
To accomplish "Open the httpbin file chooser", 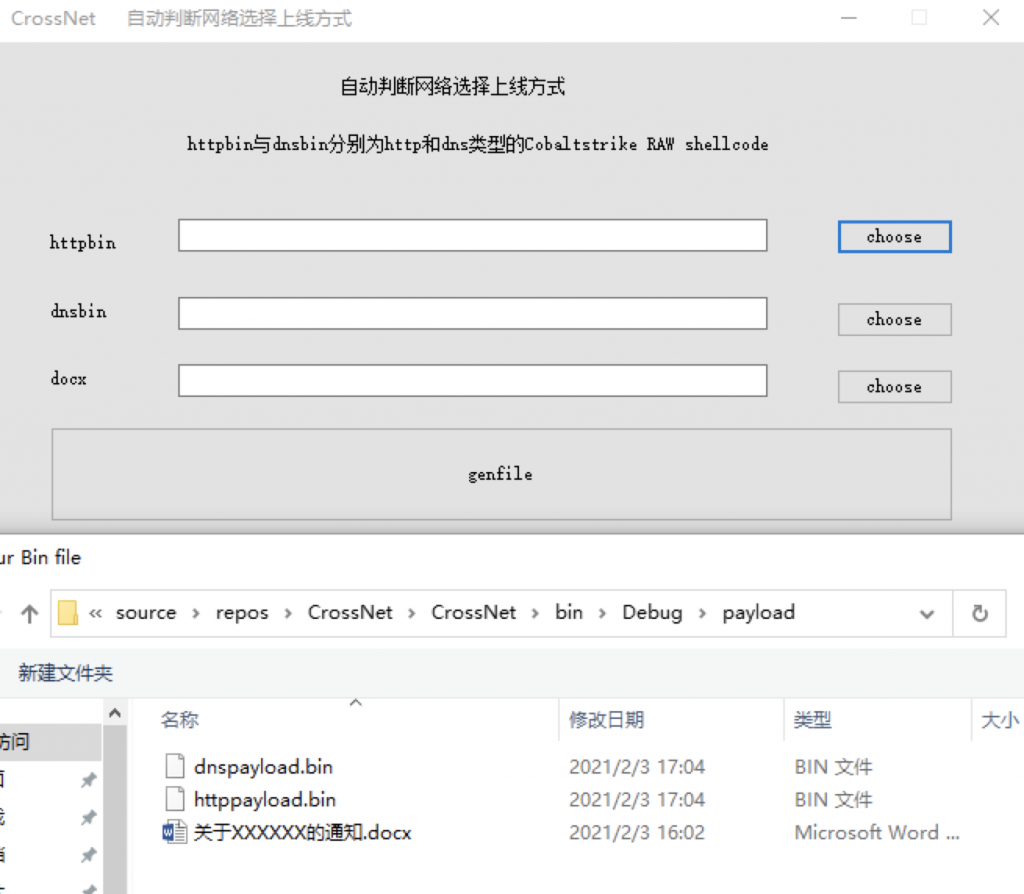I will [x=893, y=237].
